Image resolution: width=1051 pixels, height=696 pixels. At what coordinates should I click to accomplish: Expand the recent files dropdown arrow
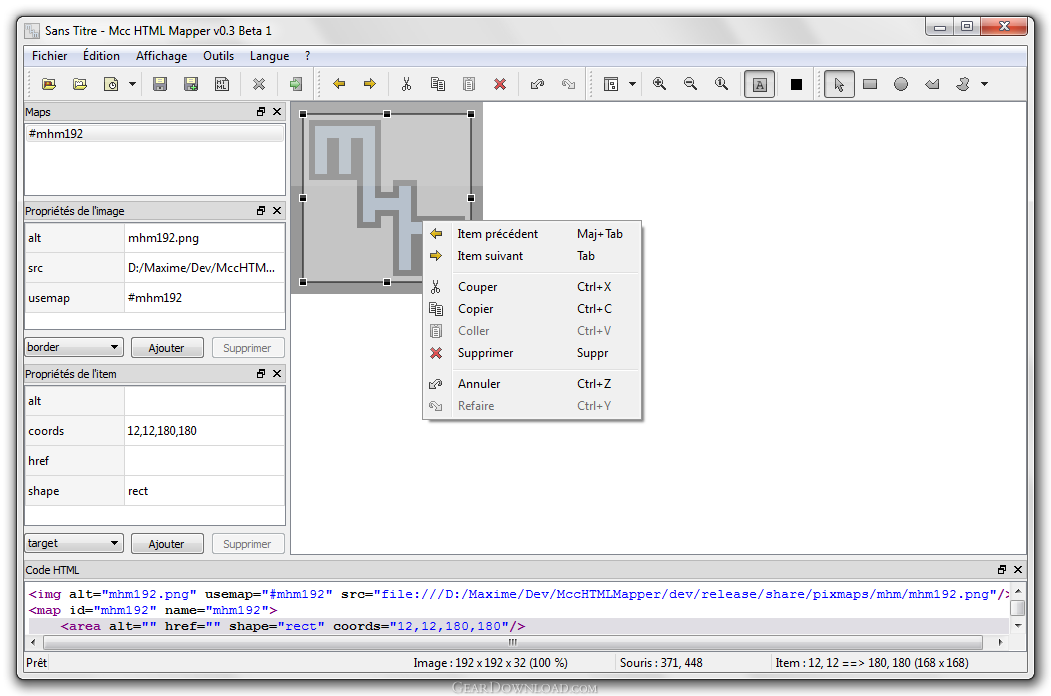[x=132, y=84]
